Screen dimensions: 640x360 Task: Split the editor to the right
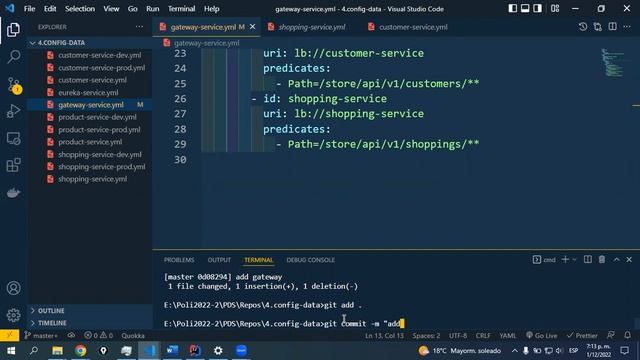[612, 27]
